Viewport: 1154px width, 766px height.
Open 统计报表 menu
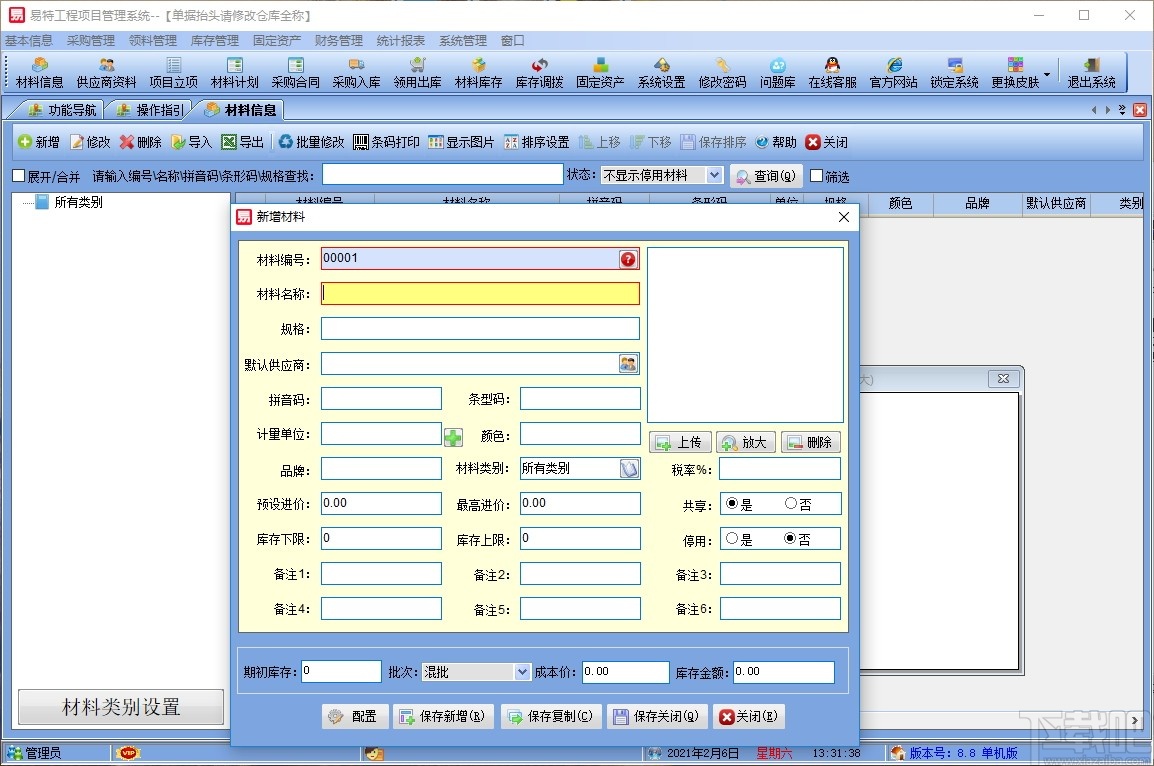[x=400, y=40]
